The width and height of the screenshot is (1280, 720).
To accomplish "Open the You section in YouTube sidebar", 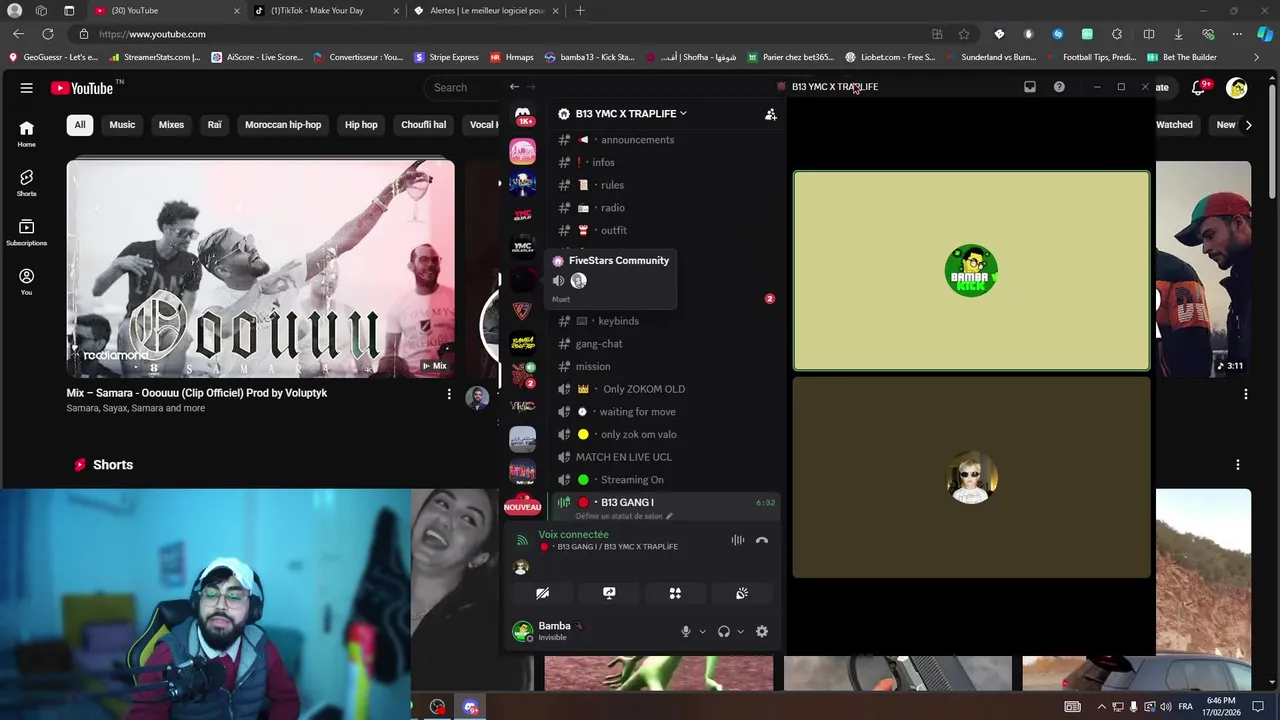I will [27, 281].
